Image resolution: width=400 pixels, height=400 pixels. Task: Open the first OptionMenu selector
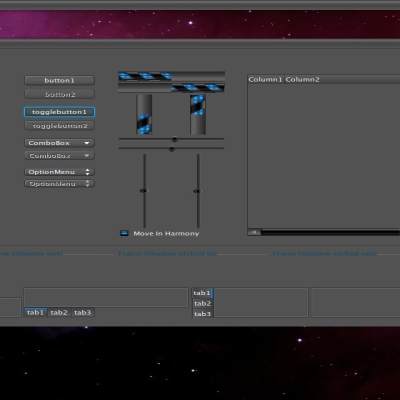pos(59,172)
